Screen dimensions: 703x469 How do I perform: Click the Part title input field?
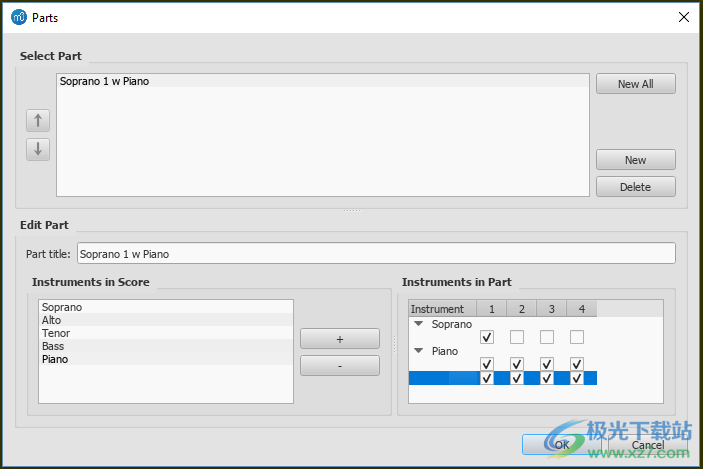(376, 254)
